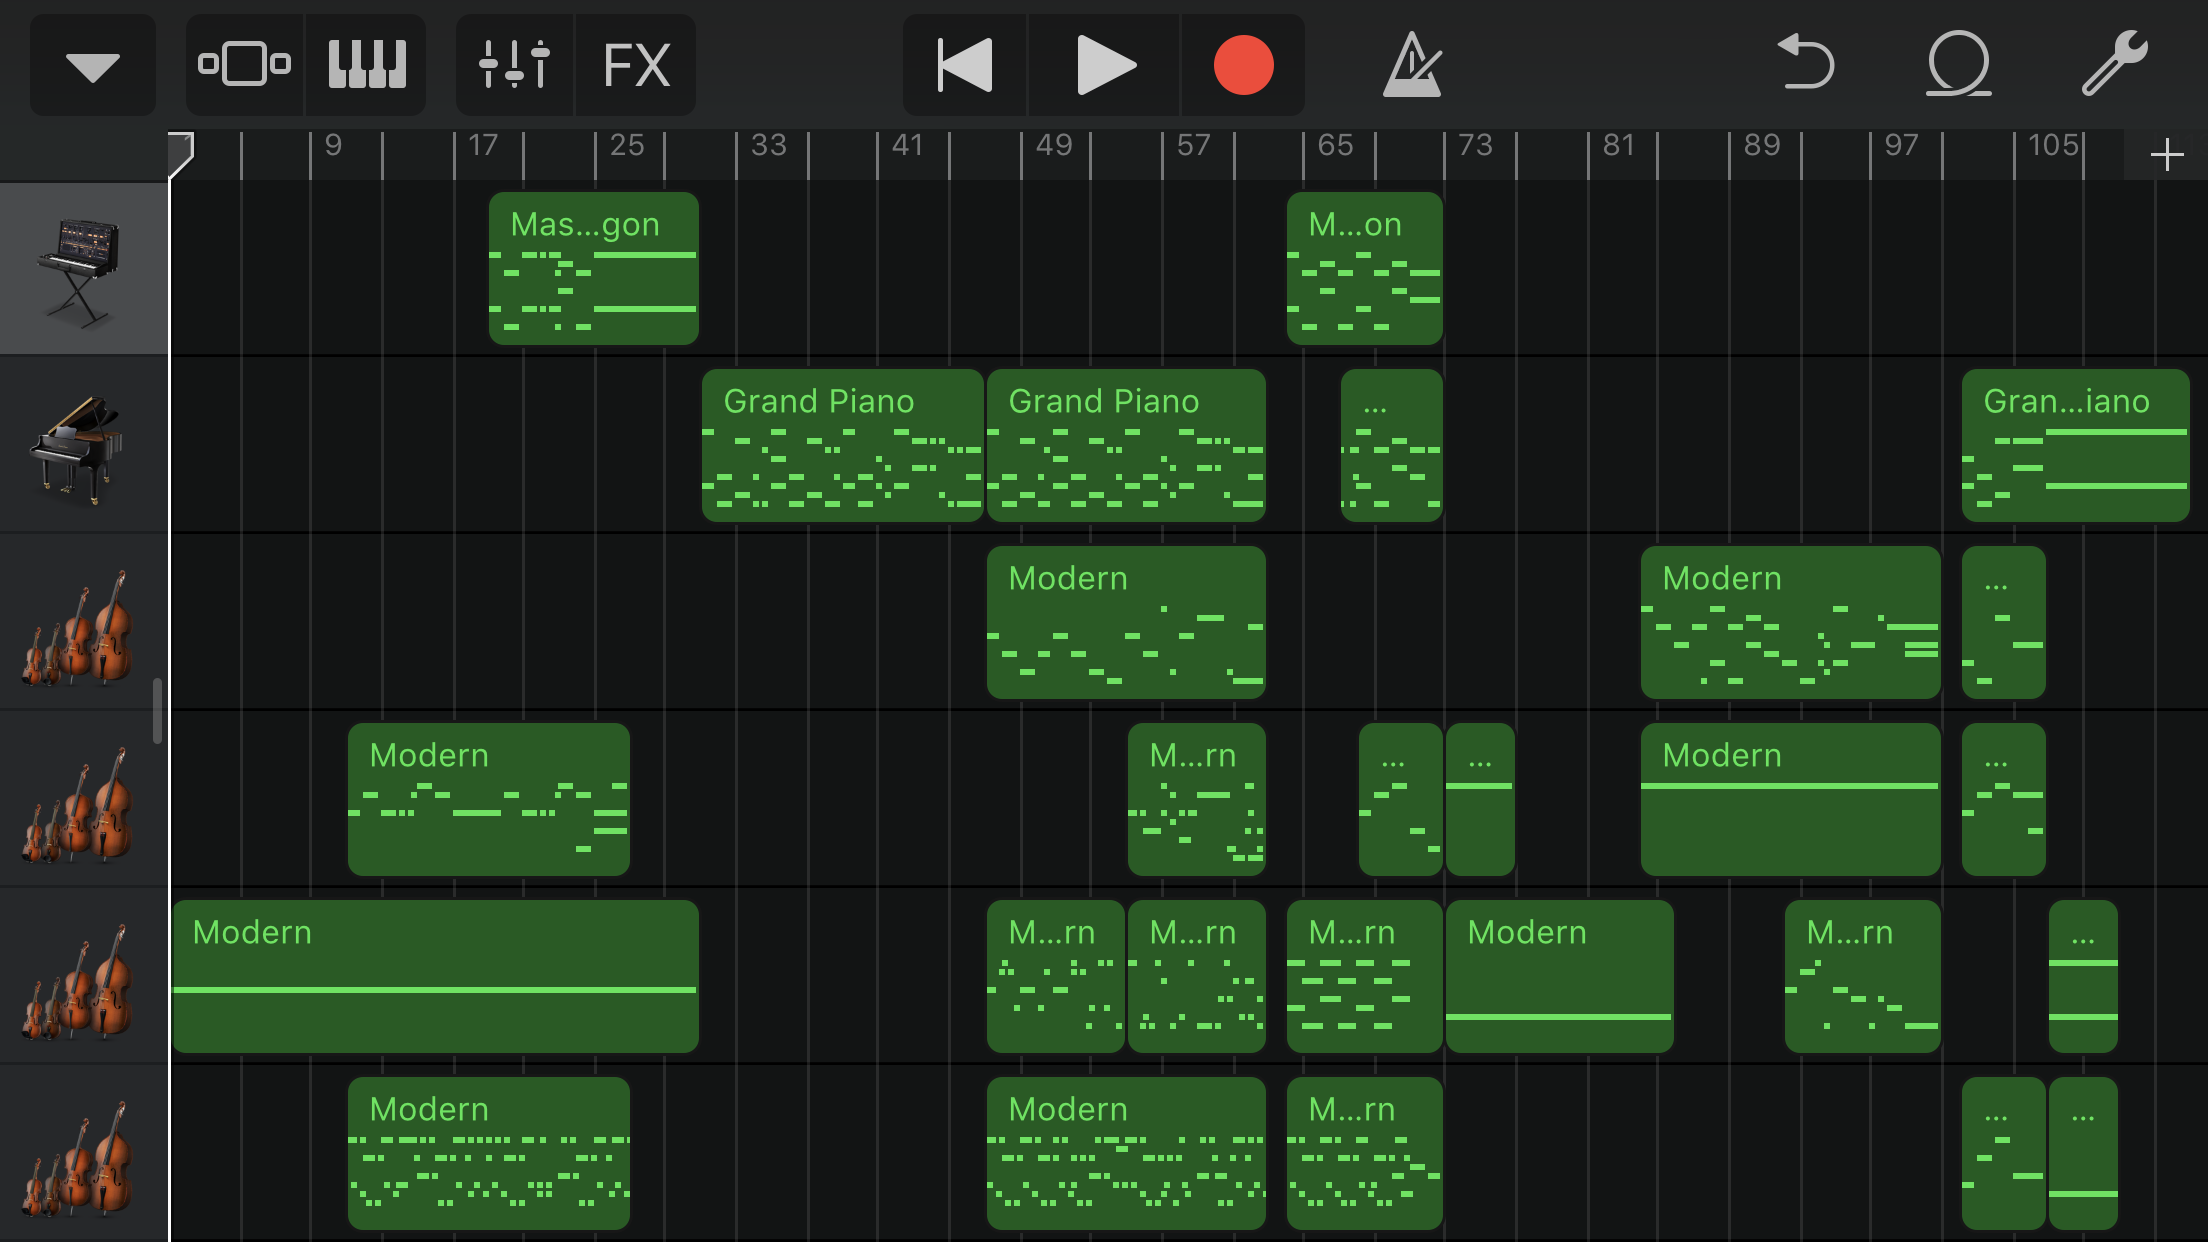Select the first strings track header

click(x=84, y=623)
